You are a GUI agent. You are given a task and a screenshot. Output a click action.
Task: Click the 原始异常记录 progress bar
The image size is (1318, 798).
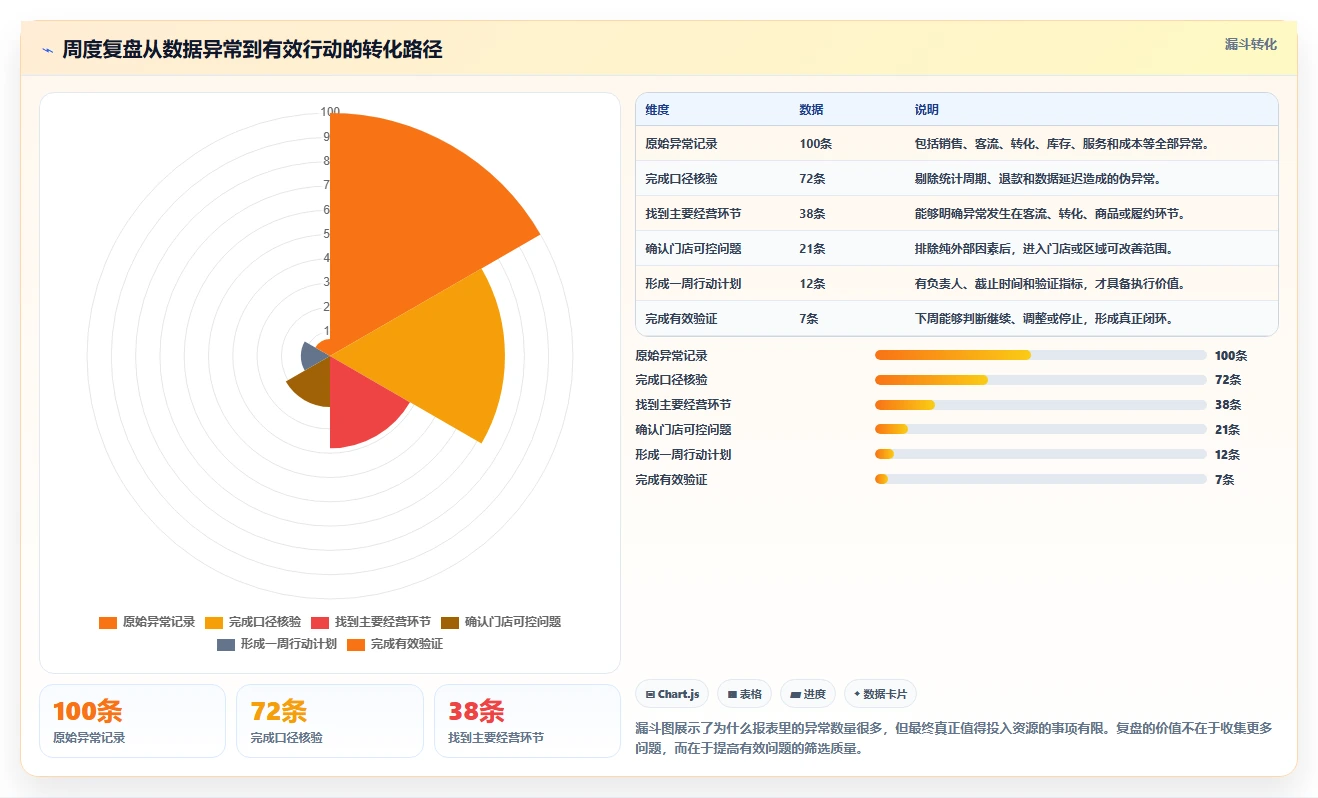click(x=1041, y=355)
